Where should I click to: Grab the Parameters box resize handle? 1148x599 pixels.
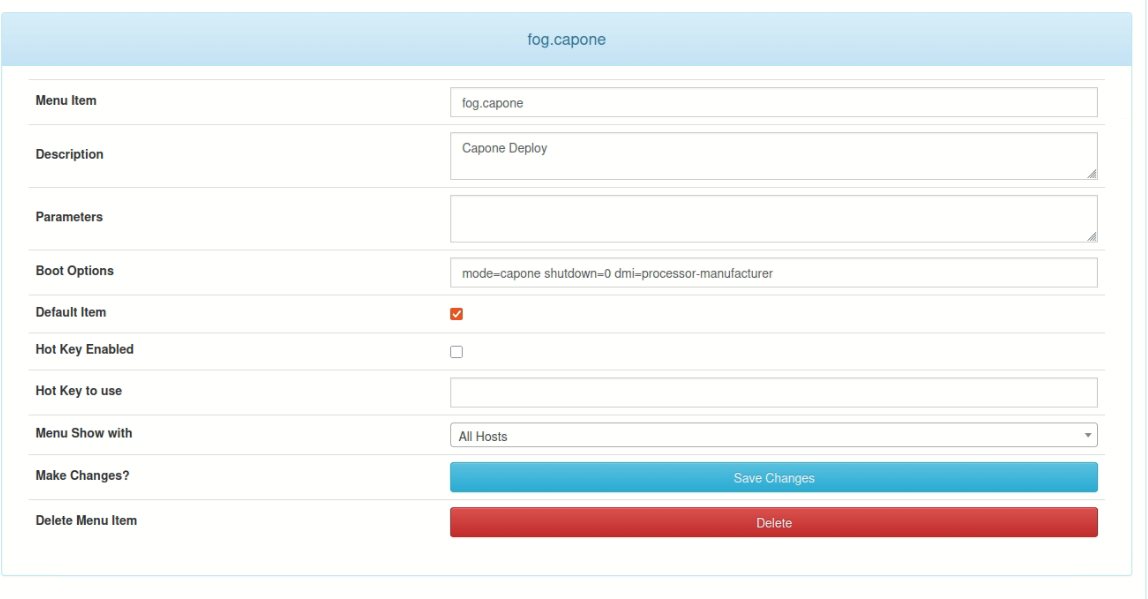pos(1091,236)
